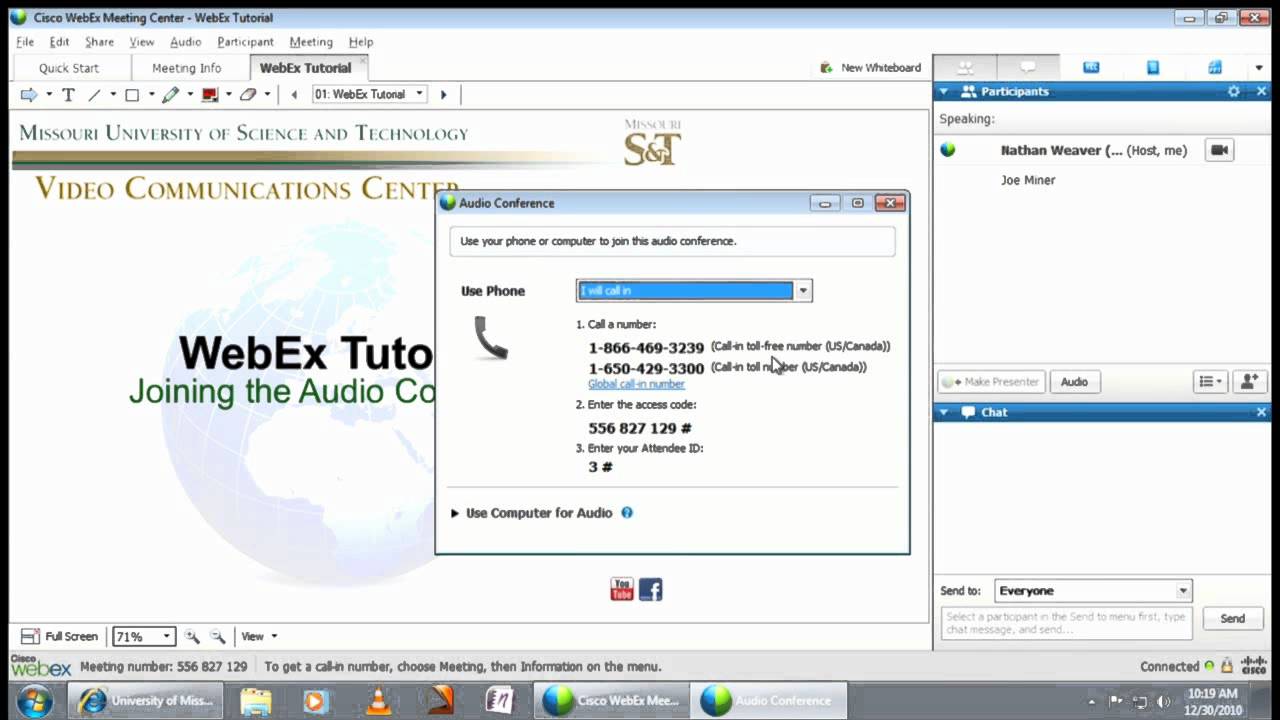This screenshot has width=1280, height=720.
Task: Open the Global call-in number link
Action: coord(636,384)
